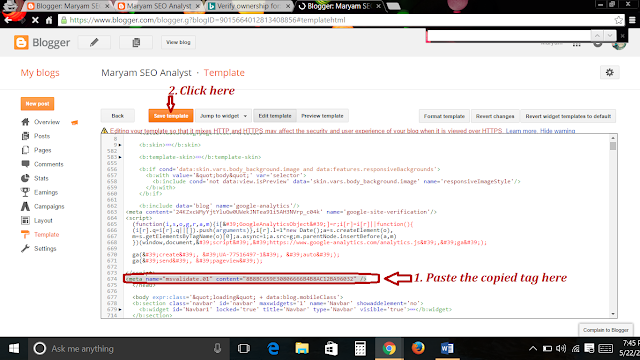The height and width of the screenshot is (360, 640).
Task: Click the Save template button
Action: pyautogui.click(x=171, y=116)
